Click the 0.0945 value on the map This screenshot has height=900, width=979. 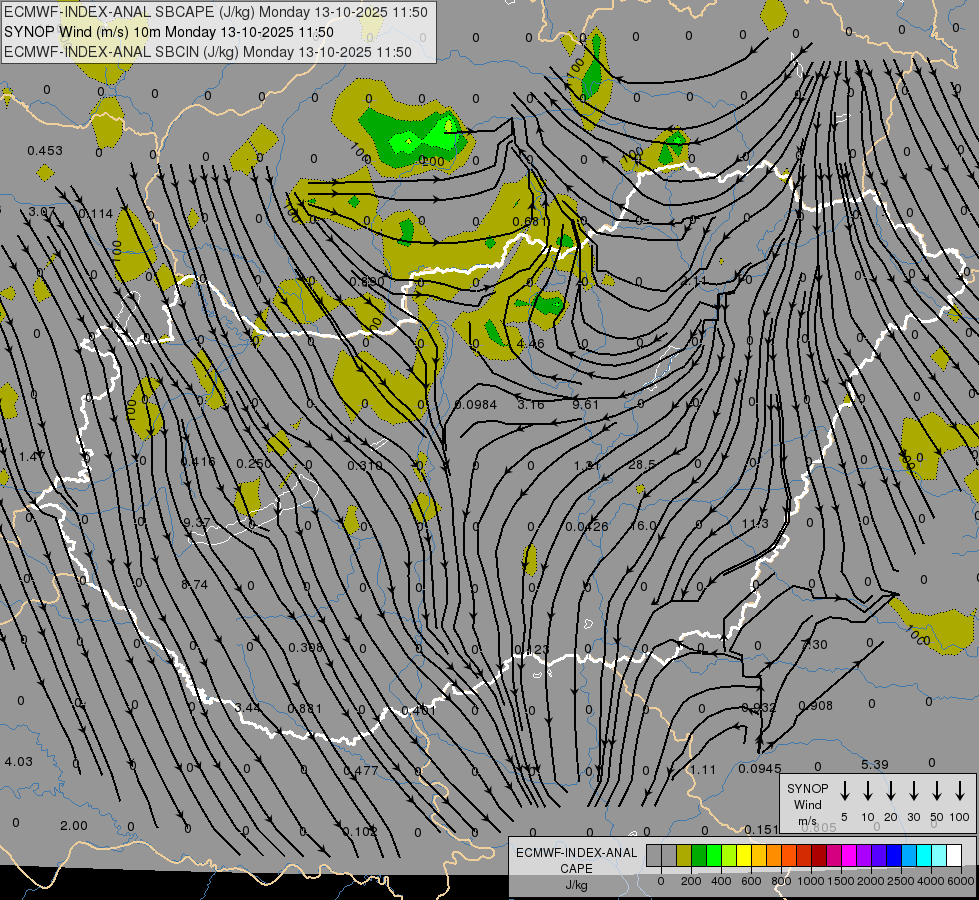760,768
